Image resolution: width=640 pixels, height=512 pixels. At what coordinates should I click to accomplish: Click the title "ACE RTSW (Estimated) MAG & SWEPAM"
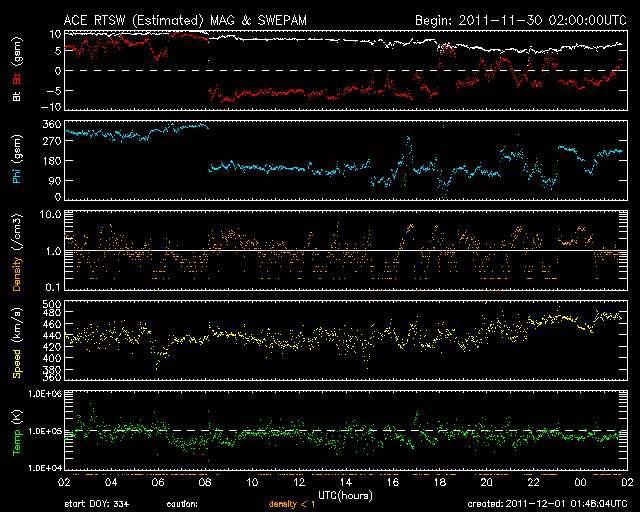click(x=185, y=20)
